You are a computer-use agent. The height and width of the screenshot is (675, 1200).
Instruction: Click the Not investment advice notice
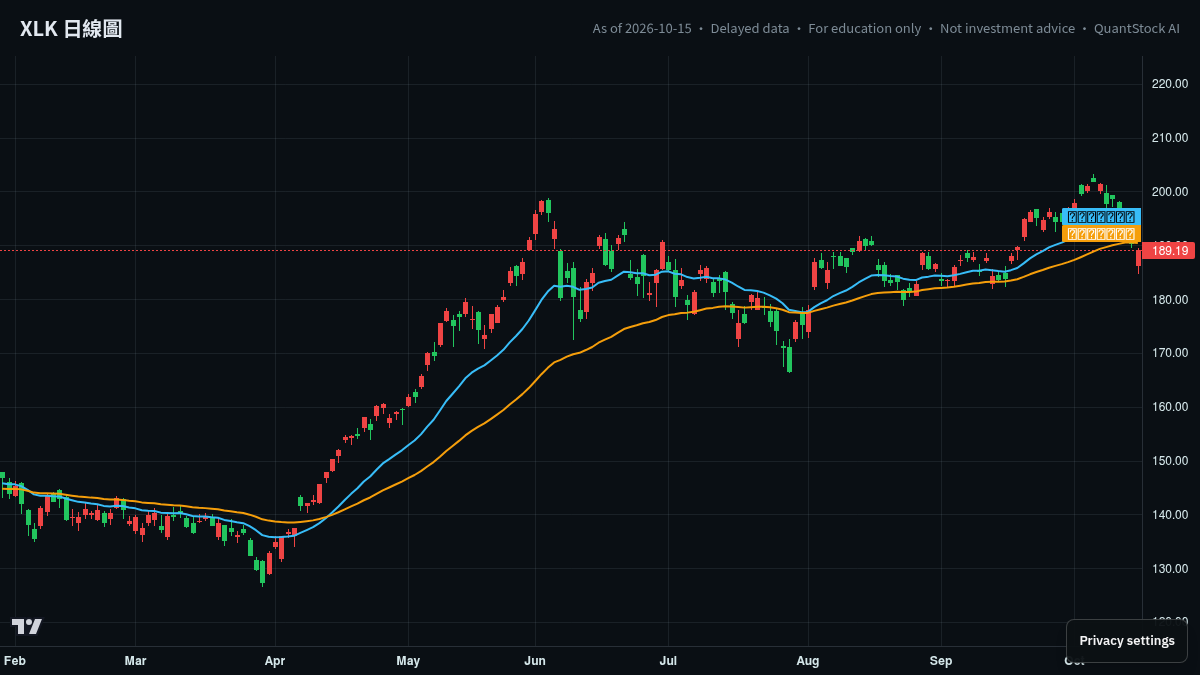click(1007, 29)
